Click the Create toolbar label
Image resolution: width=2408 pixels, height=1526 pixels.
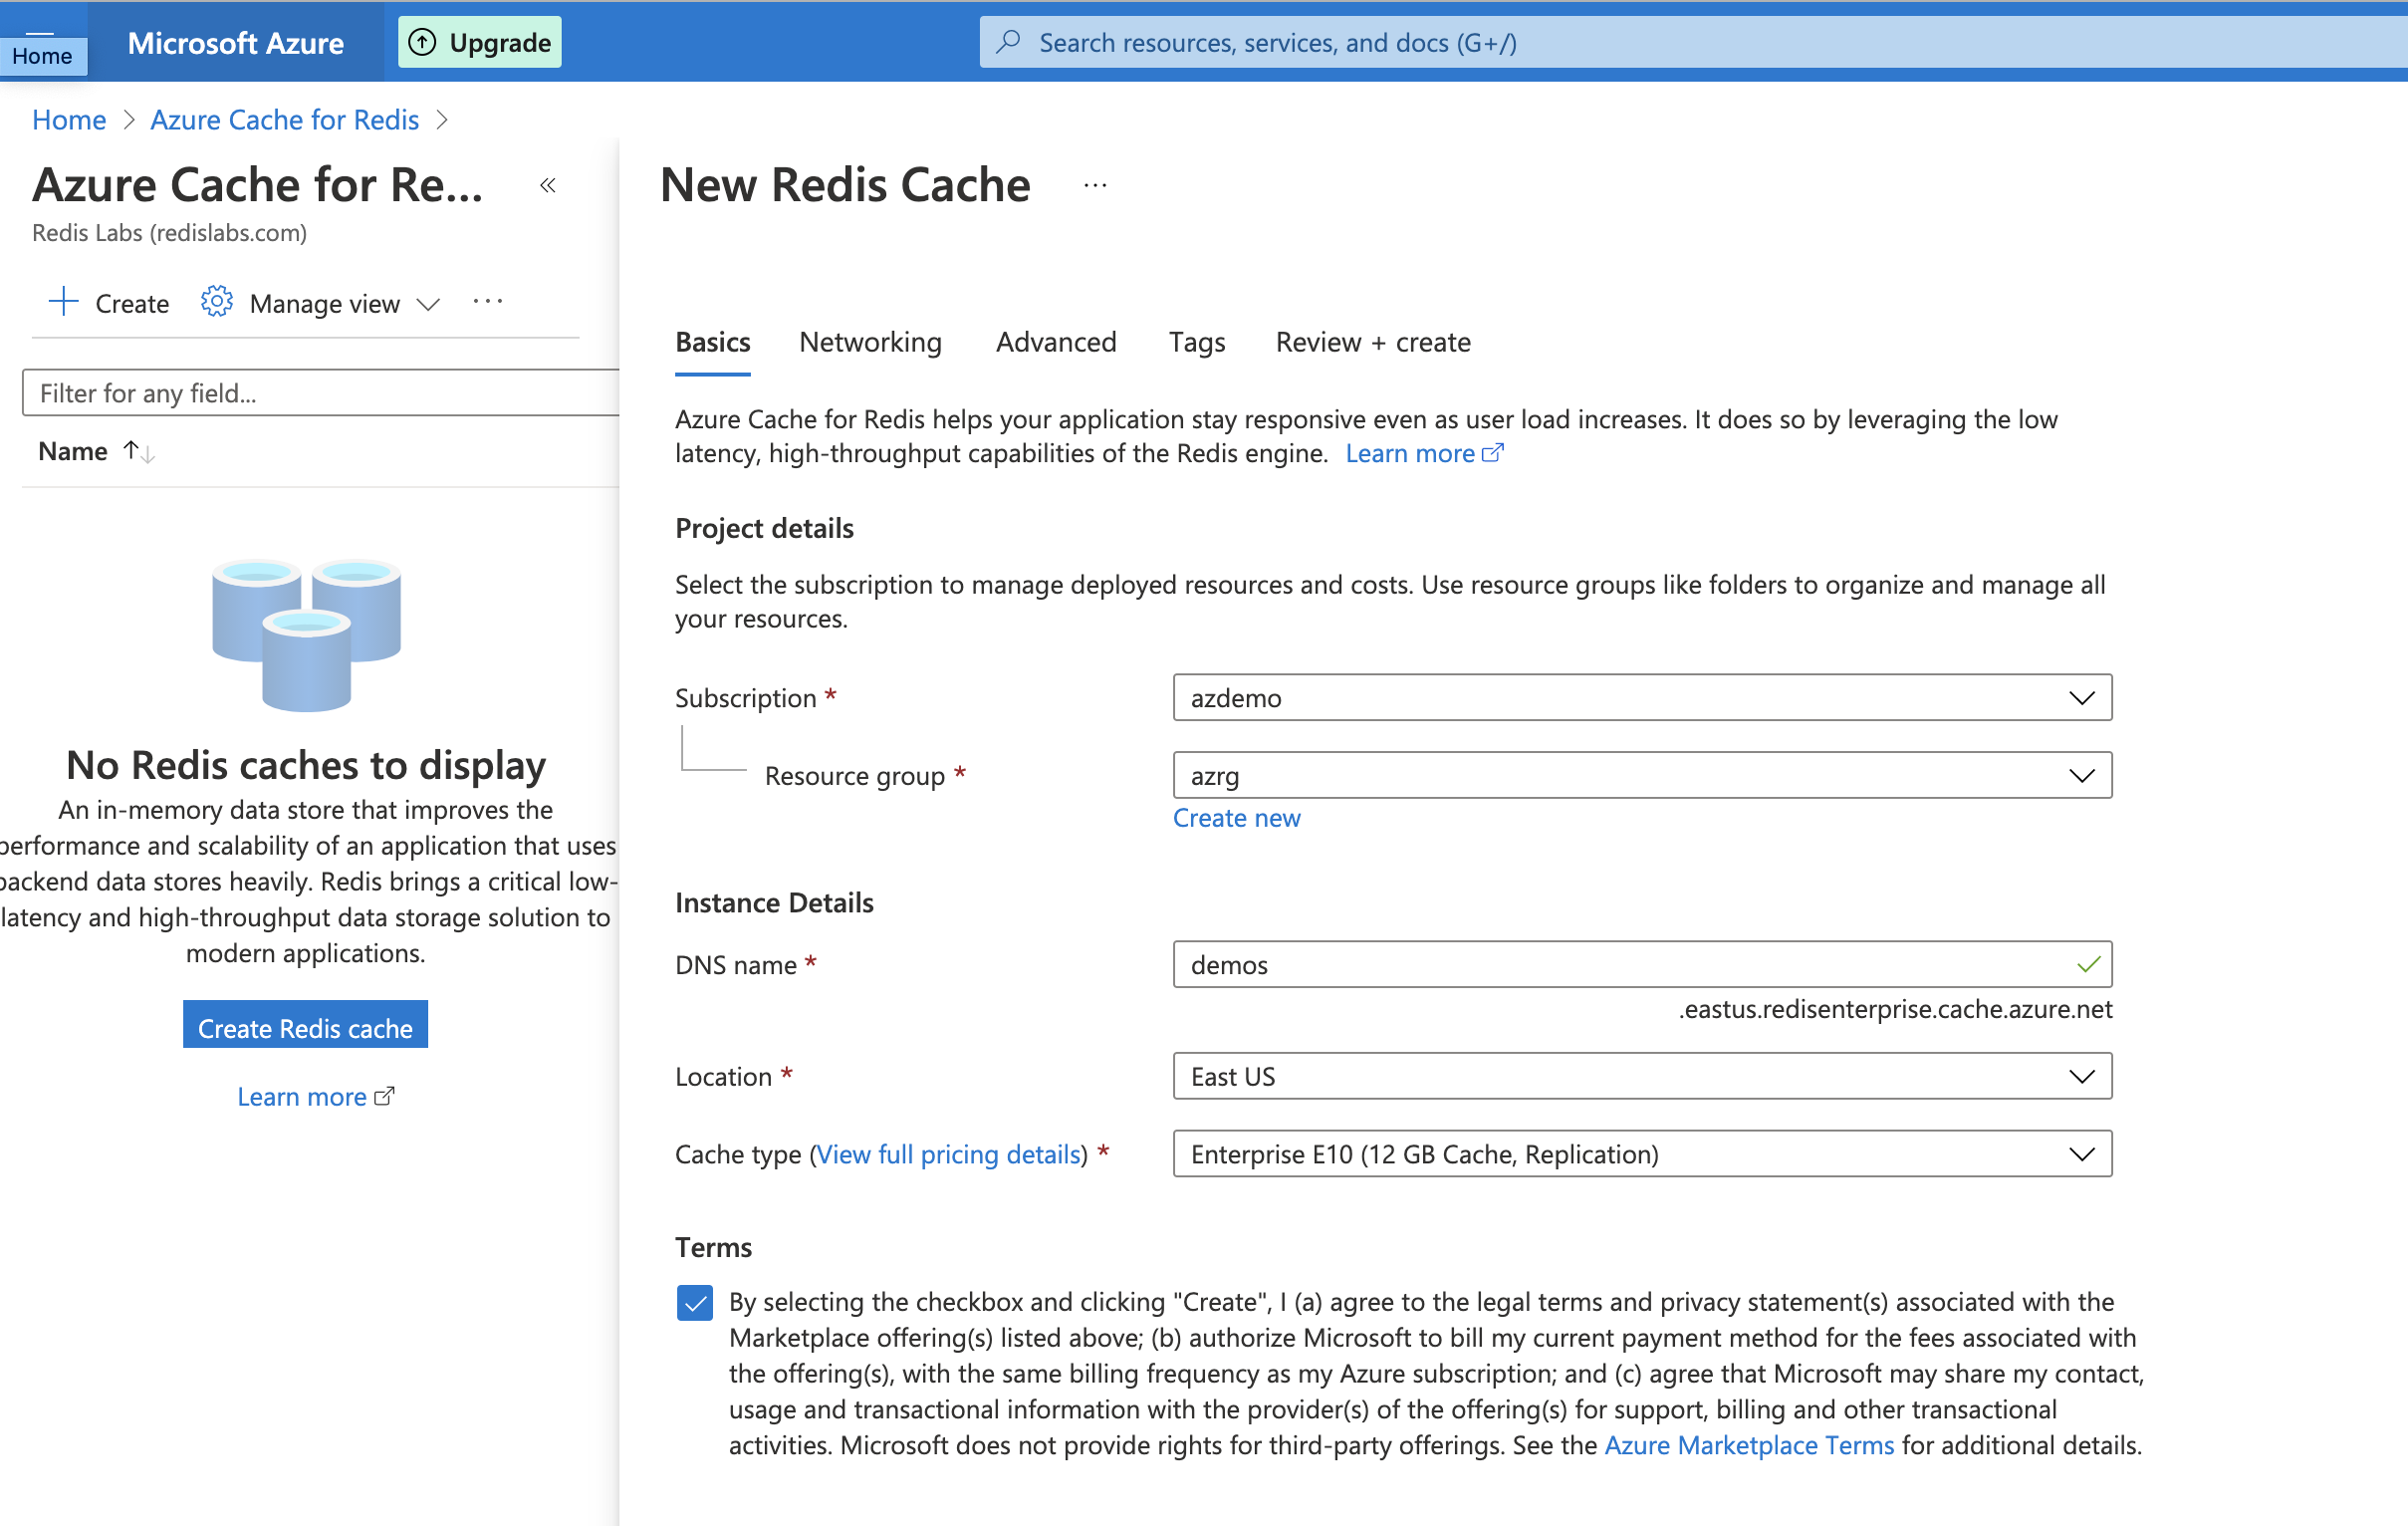[132, 304]
